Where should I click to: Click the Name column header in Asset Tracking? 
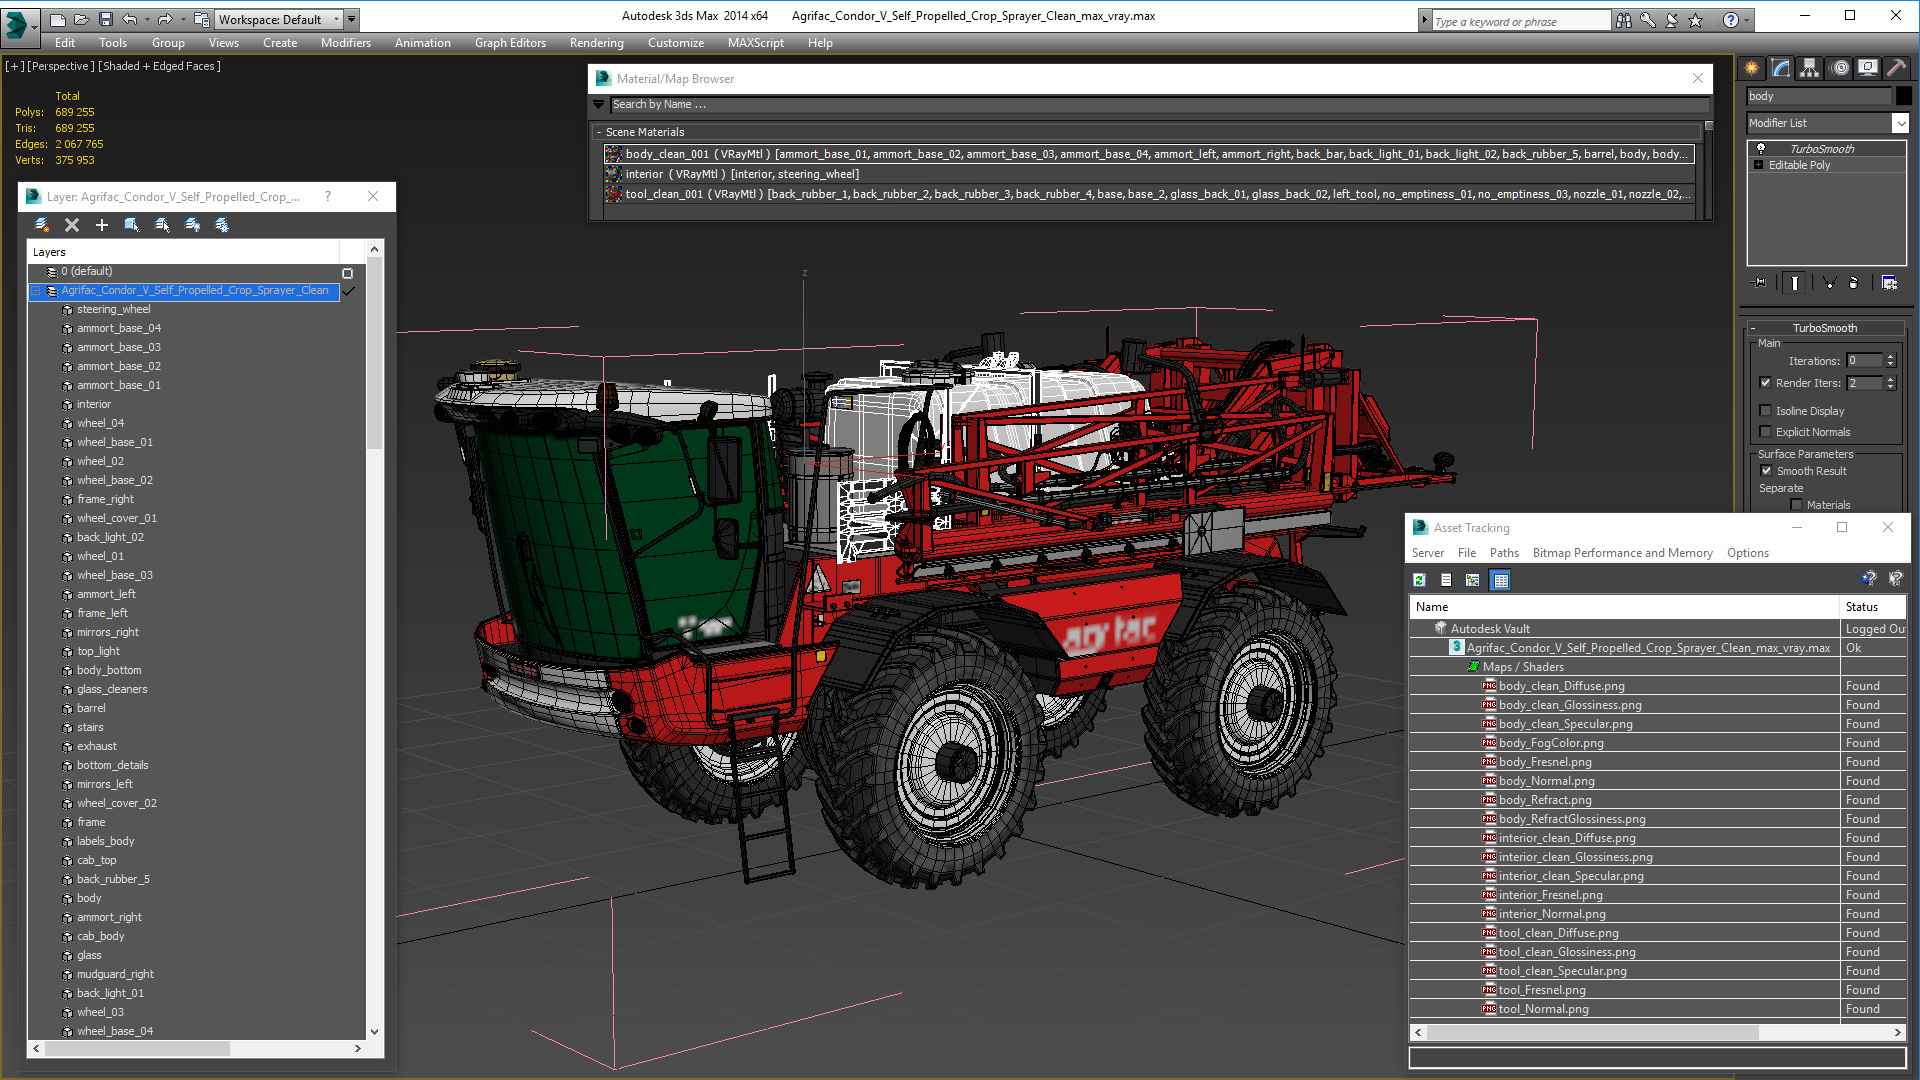(1625, 607)
